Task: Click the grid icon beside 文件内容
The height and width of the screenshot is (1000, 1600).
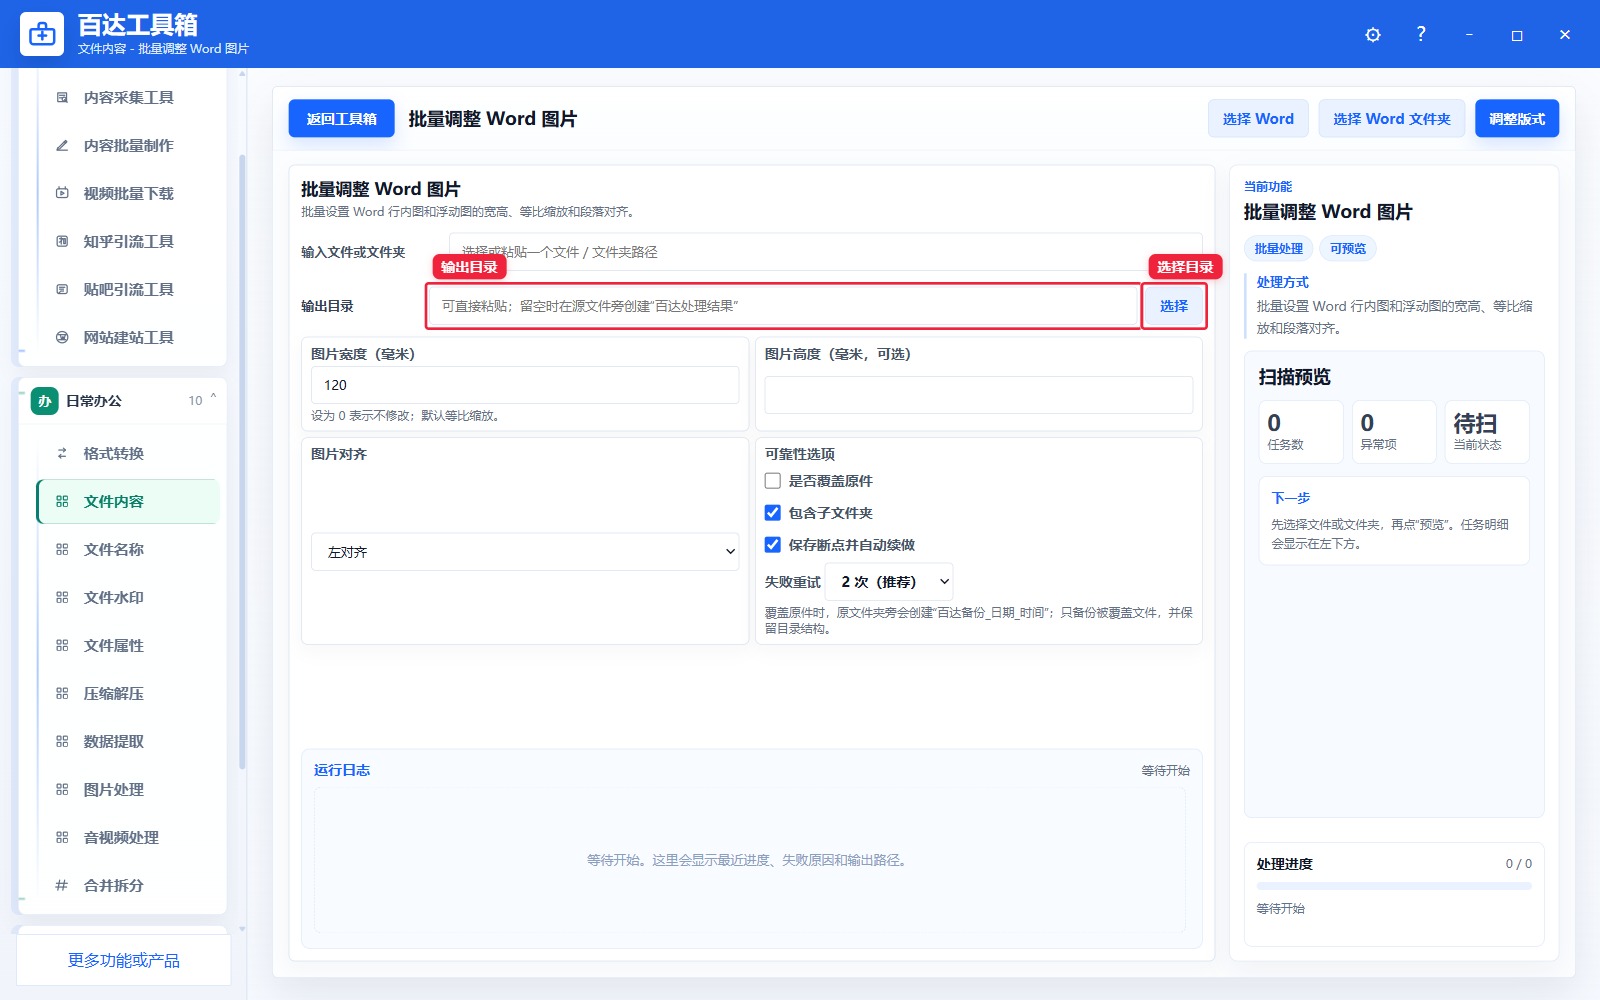Action: coord(62,501)
